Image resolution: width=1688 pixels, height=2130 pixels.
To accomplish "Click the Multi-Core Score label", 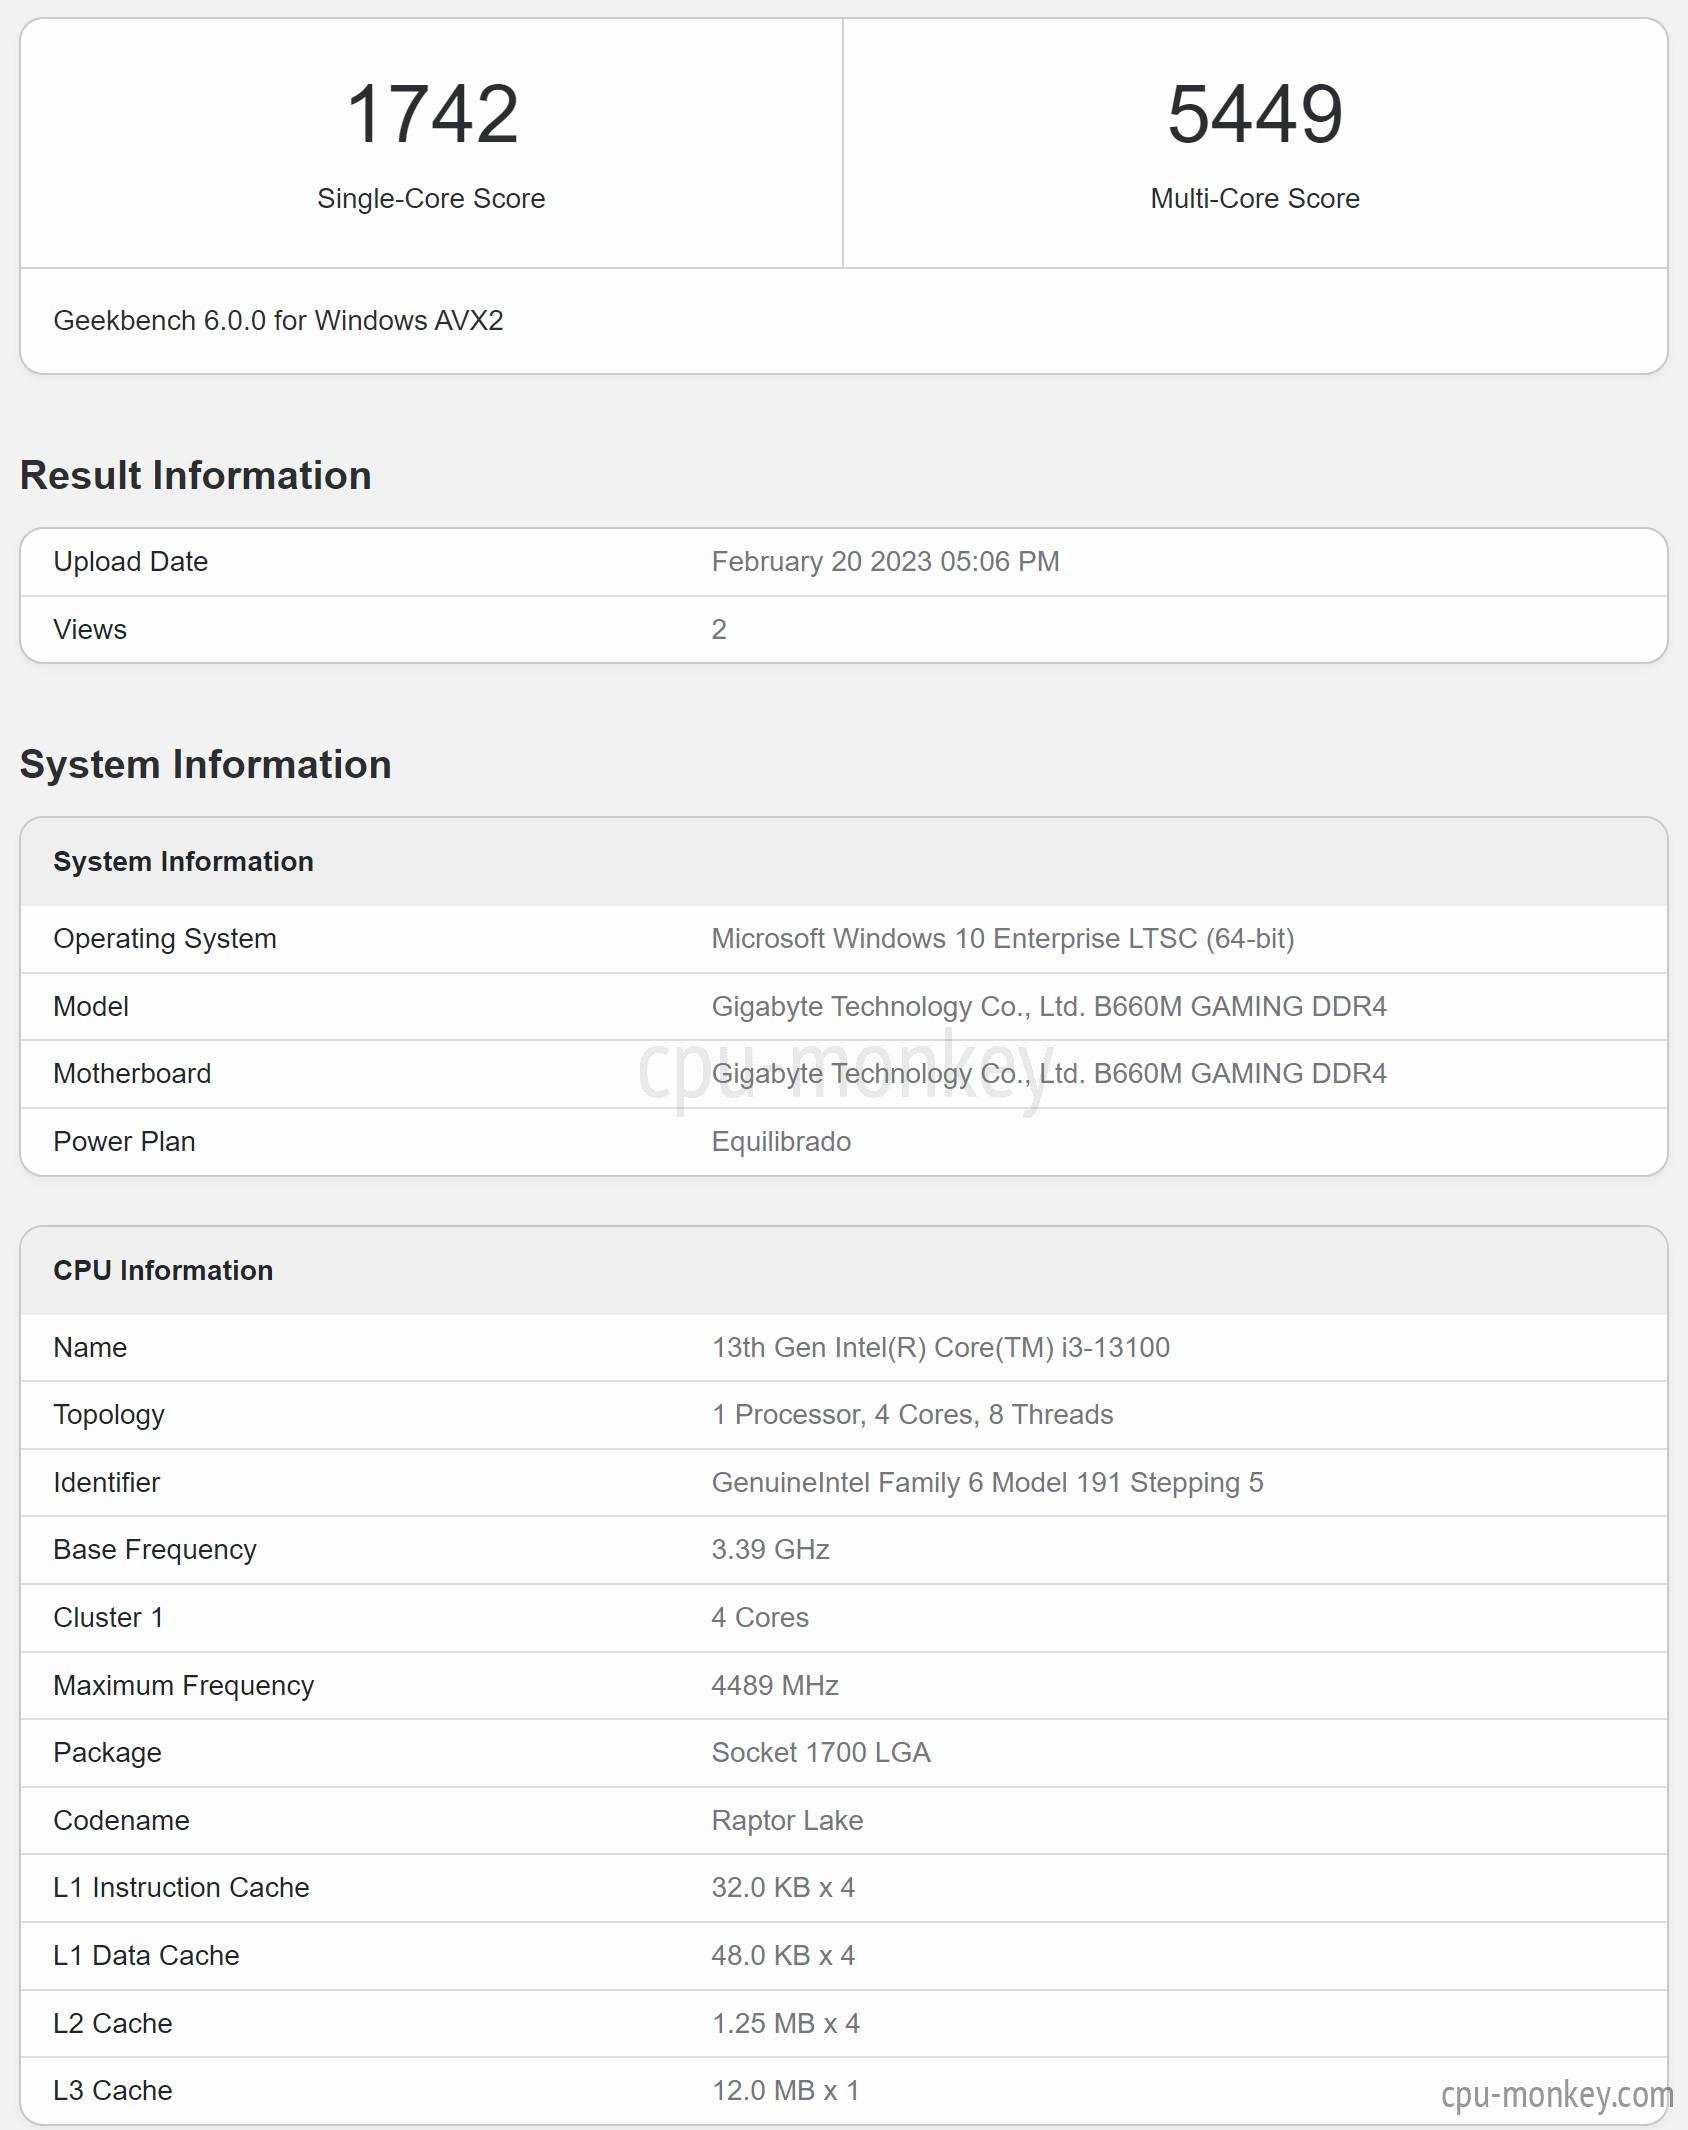I will click(x=1255, y=198).
